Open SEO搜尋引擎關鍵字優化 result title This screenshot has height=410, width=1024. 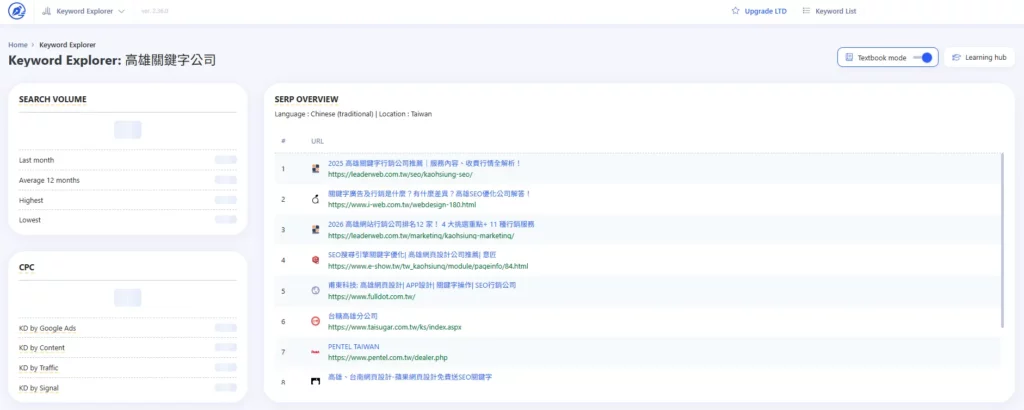tap(413, 255)
